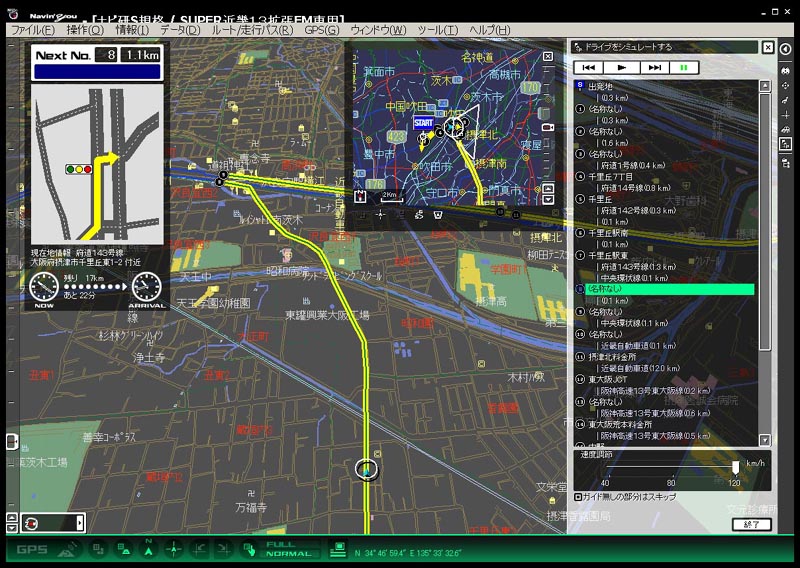The height and width of the screenshot is (568, 800).
Task: Click the current vehicle position marker on the map
Action: coord(367,470)
